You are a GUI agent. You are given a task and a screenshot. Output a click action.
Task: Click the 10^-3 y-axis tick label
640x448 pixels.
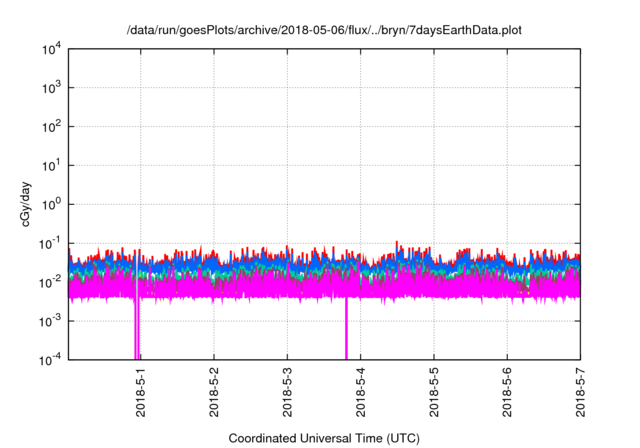tap(50, 322)
